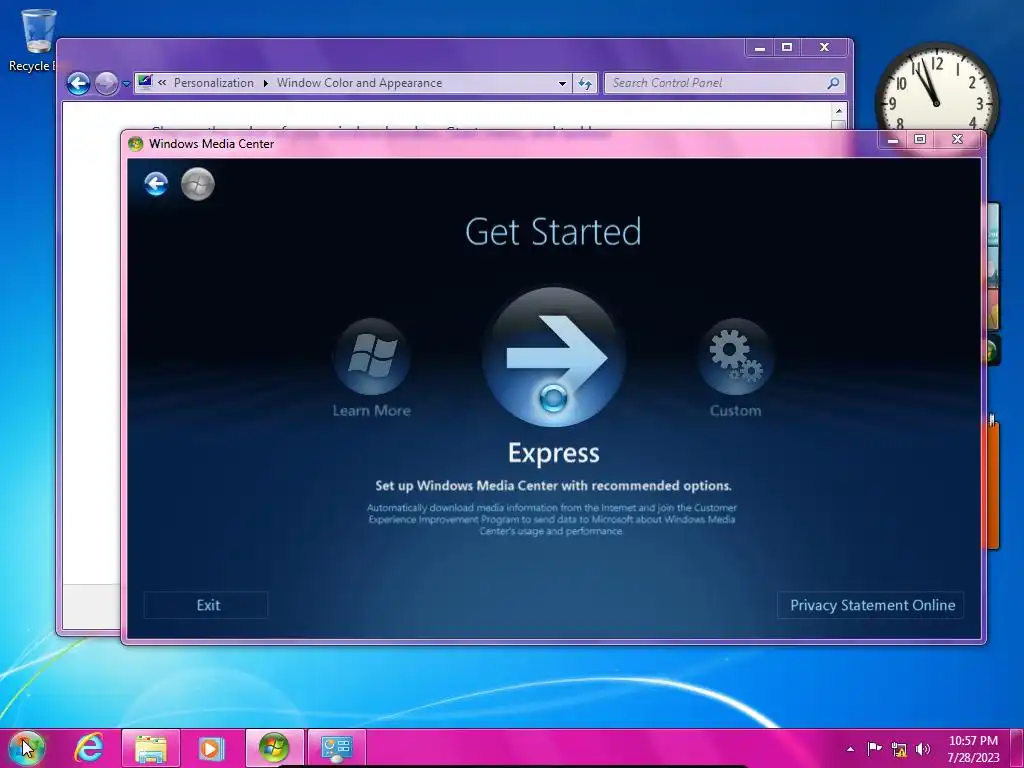Choose the Express setup arrow

coord(554,357)
